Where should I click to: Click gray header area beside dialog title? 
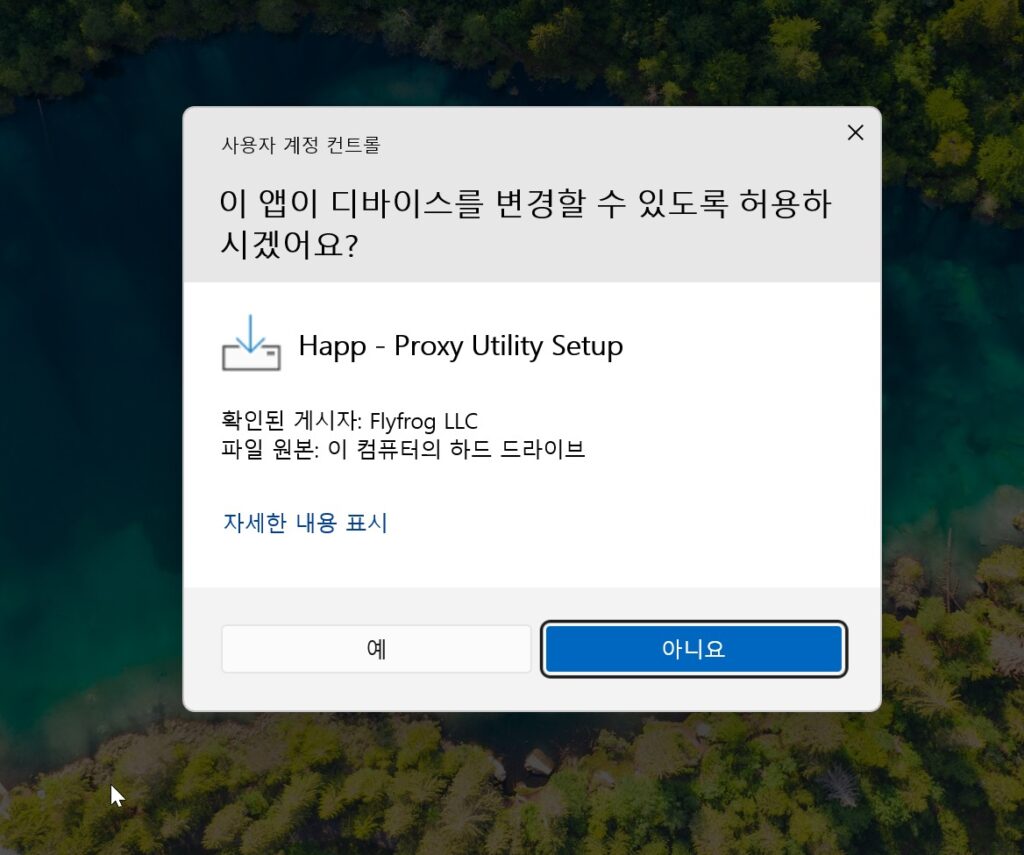click(607, 144)
